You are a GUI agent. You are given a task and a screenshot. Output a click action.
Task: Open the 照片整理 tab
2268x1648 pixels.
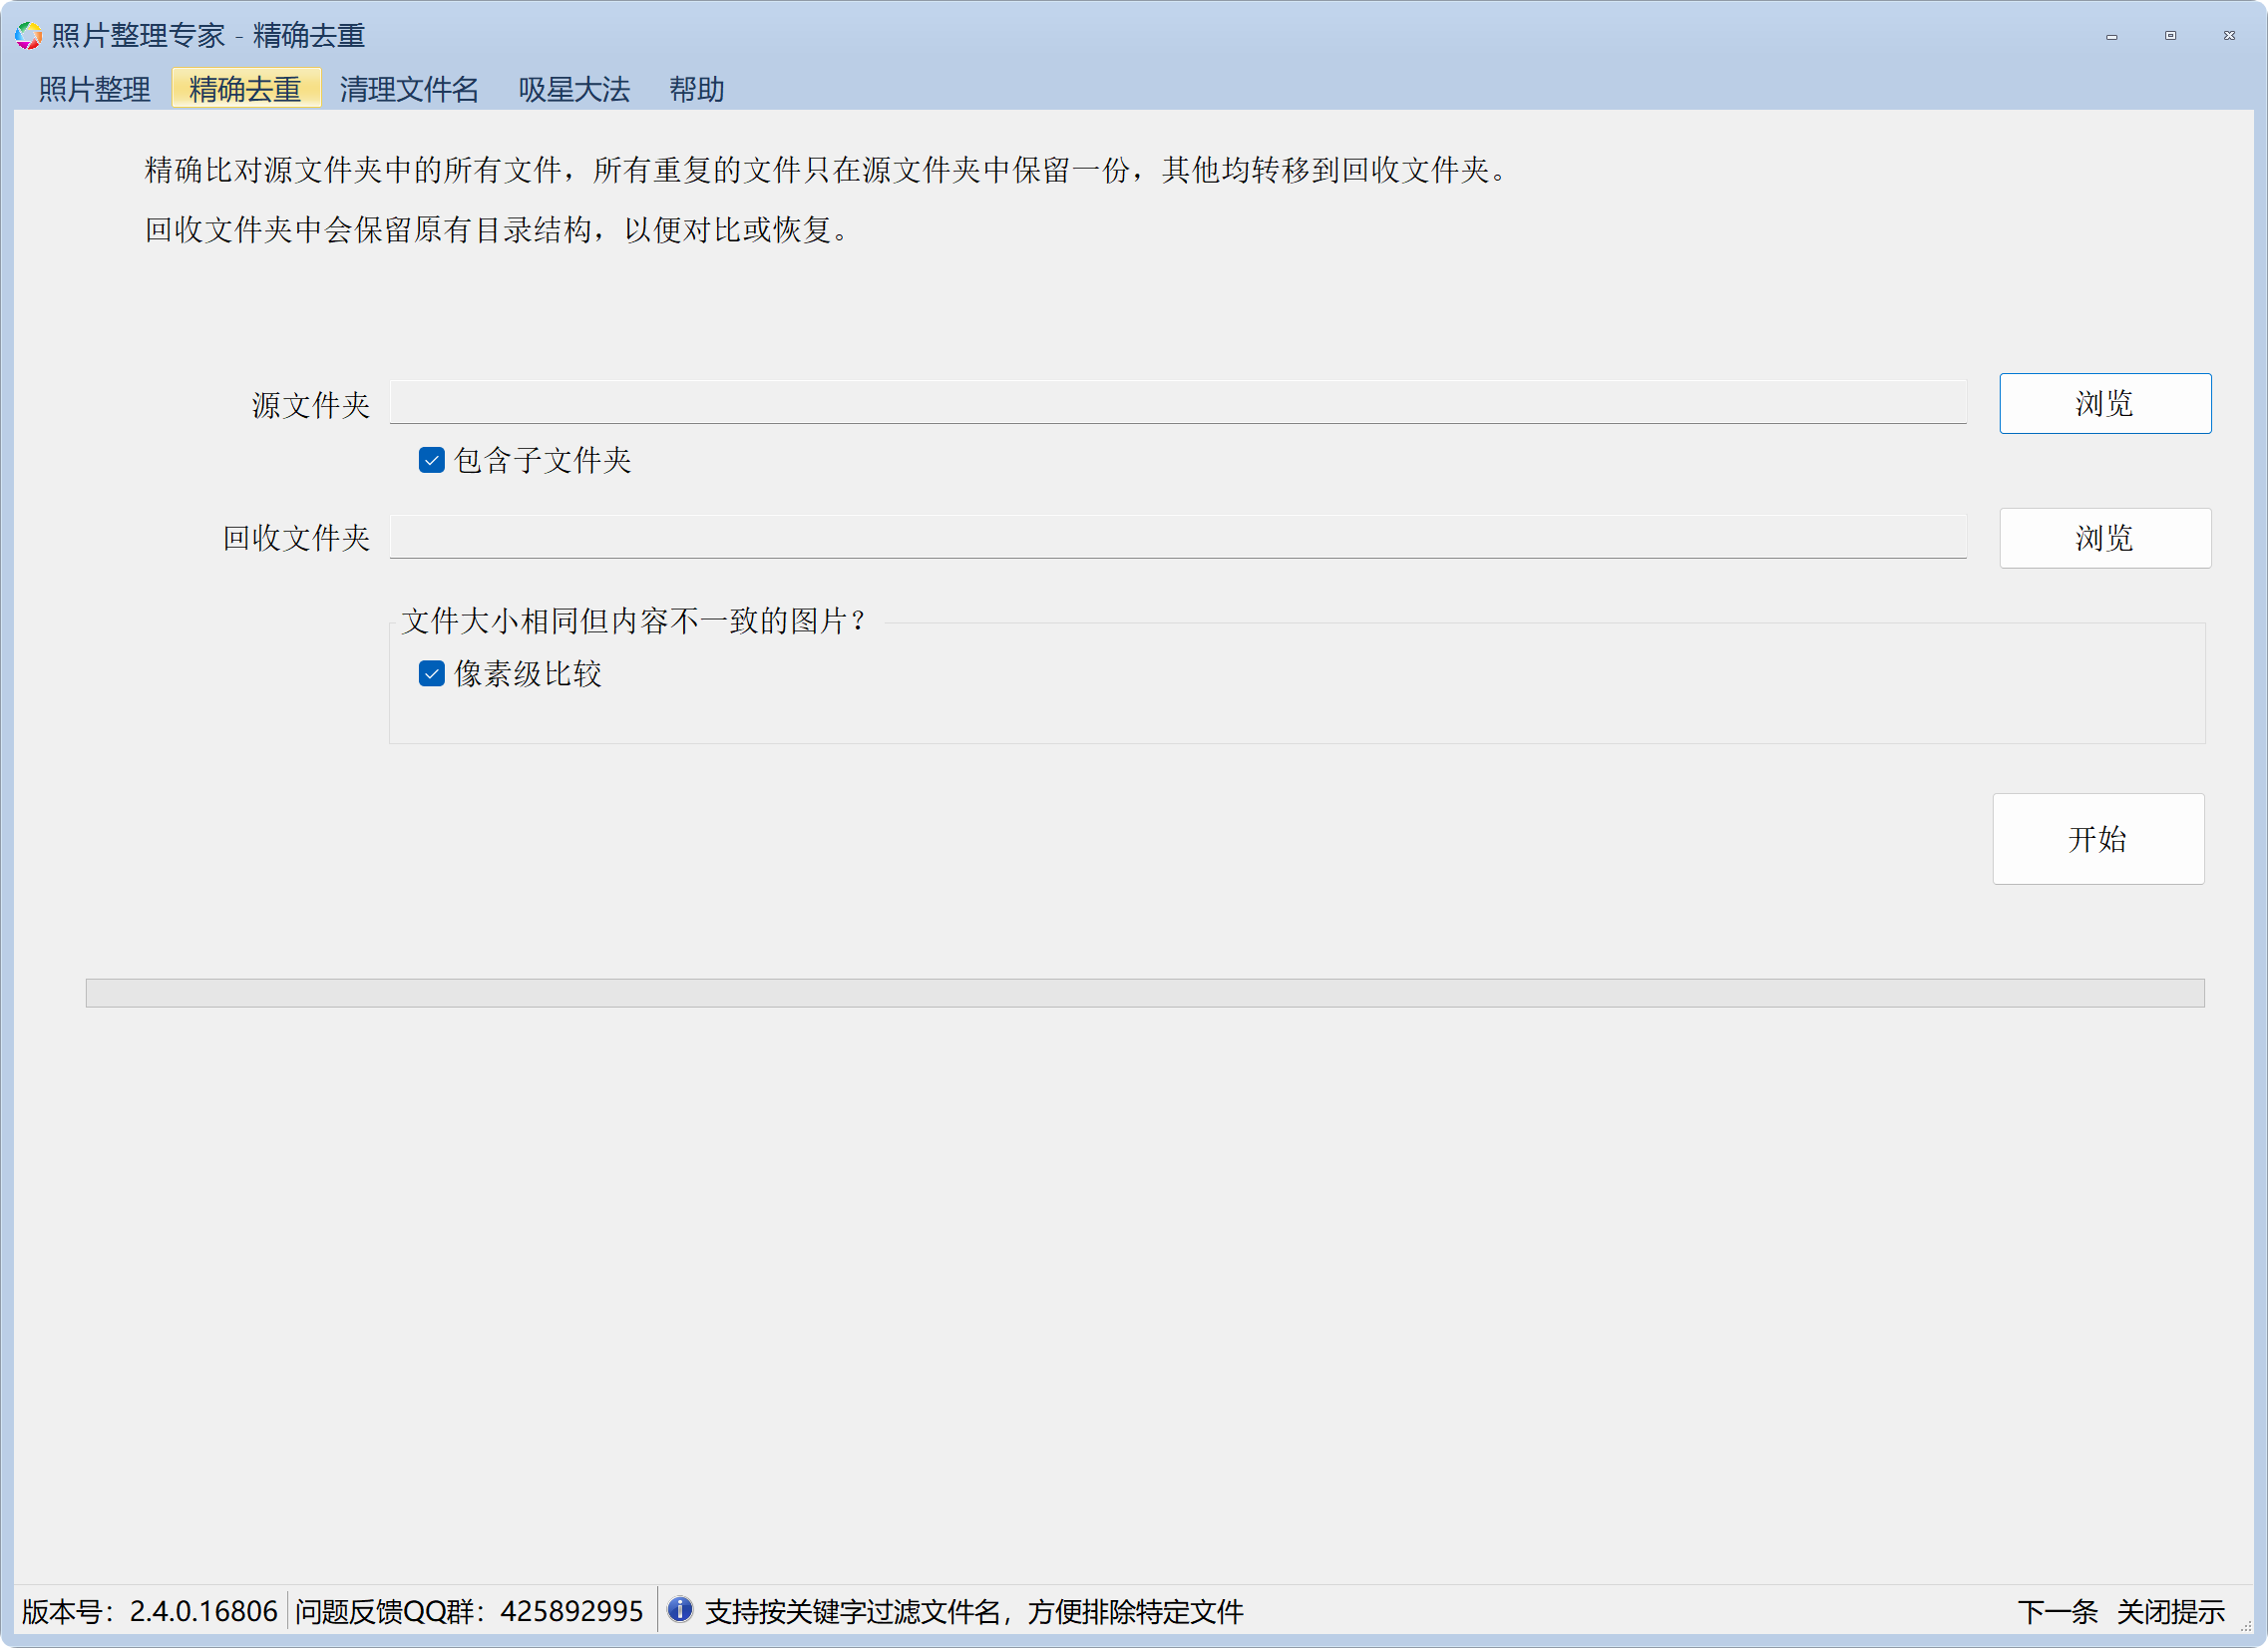click(x=94, y=89)
